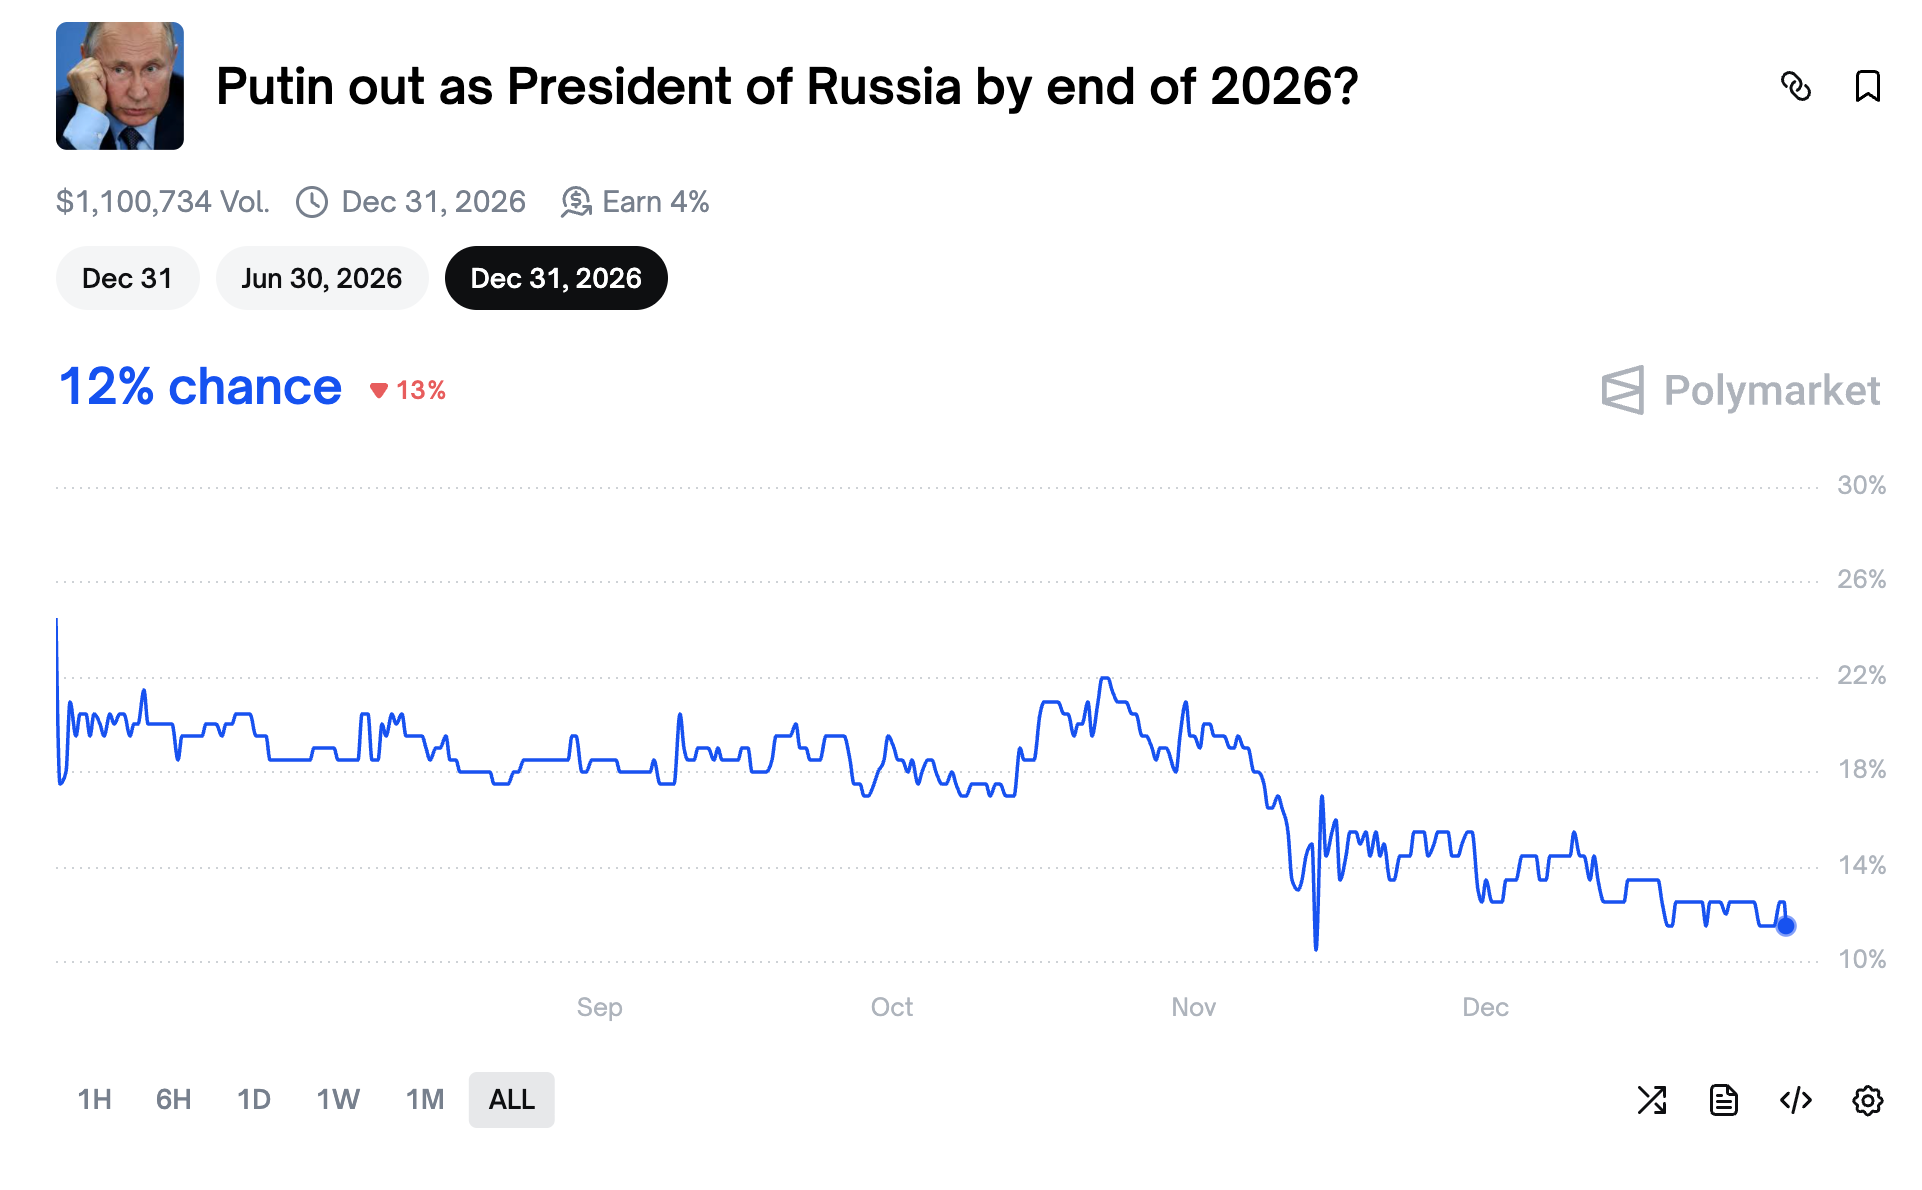Screen dimensions: 1922x1190
Task: Copy market link with chain icon
Action: [x=1795, y=87]
